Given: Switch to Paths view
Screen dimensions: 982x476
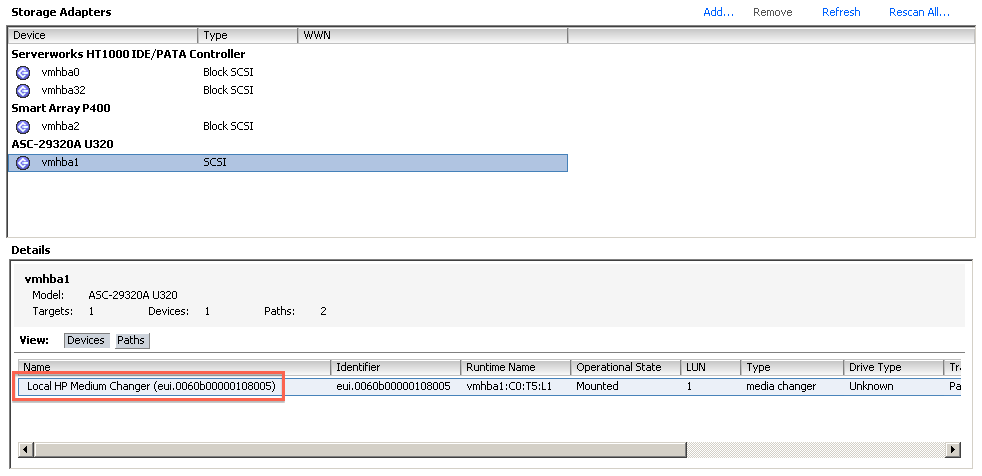Looking at the screenshot, I should pyautogui.click(x=132, y=341).
